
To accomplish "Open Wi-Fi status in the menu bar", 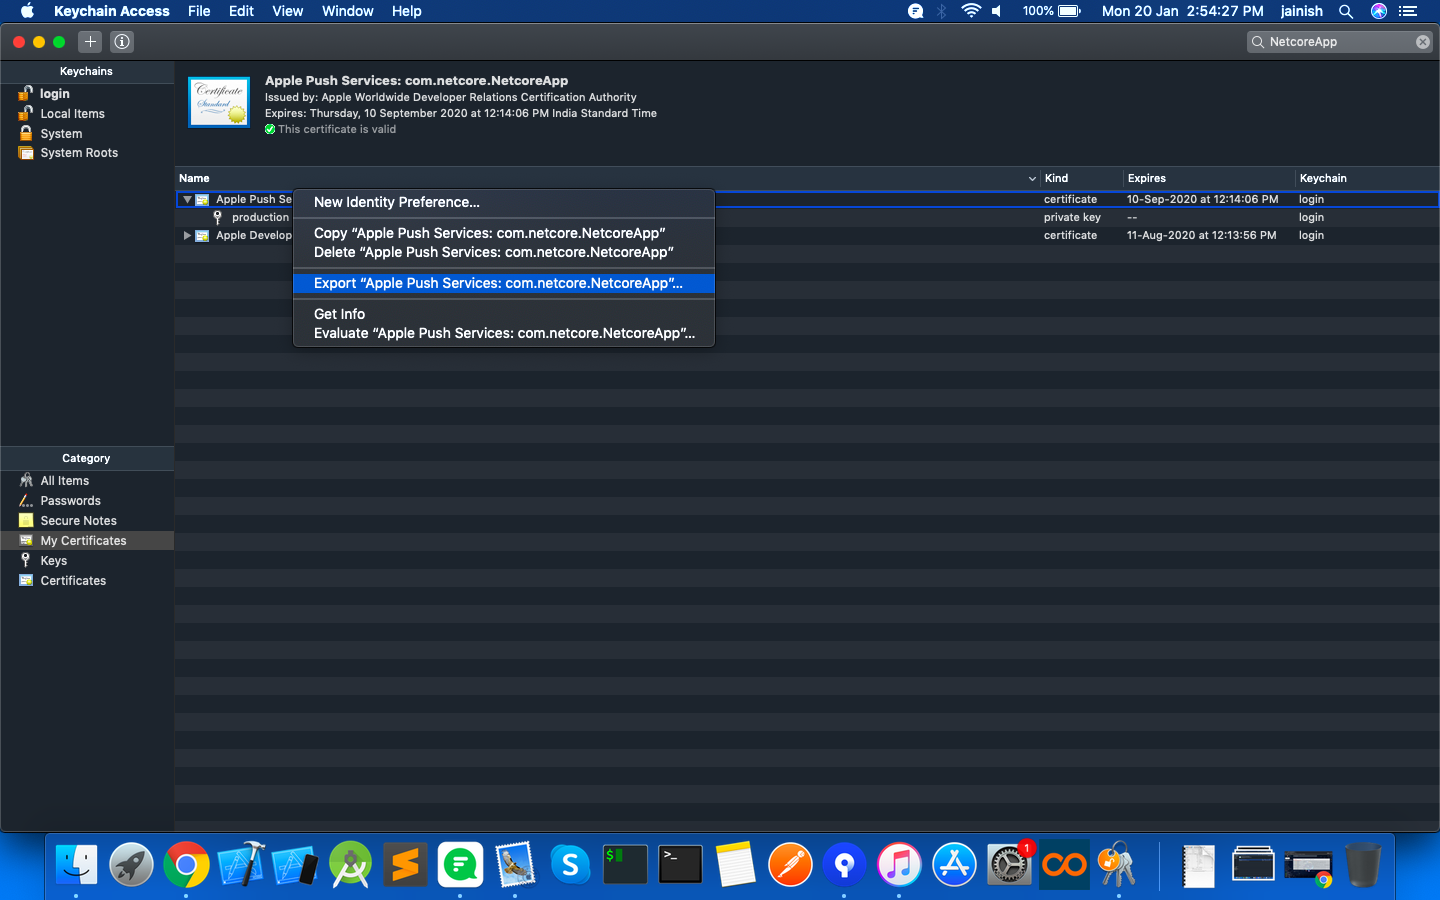I will click(x=970, y=11).
